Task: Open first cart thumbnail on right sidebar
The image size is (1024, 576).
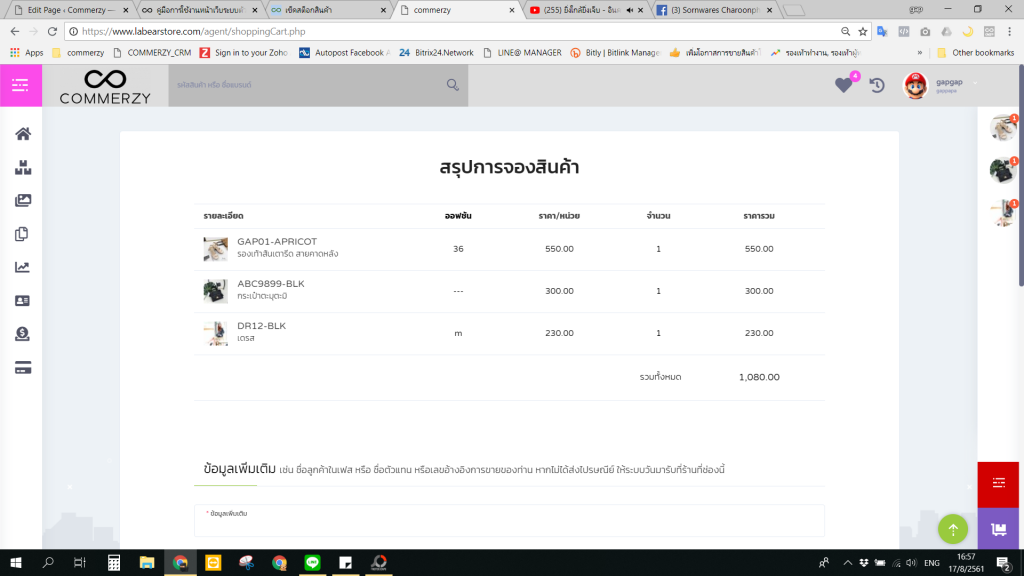Action: (x=1002, y=128)
